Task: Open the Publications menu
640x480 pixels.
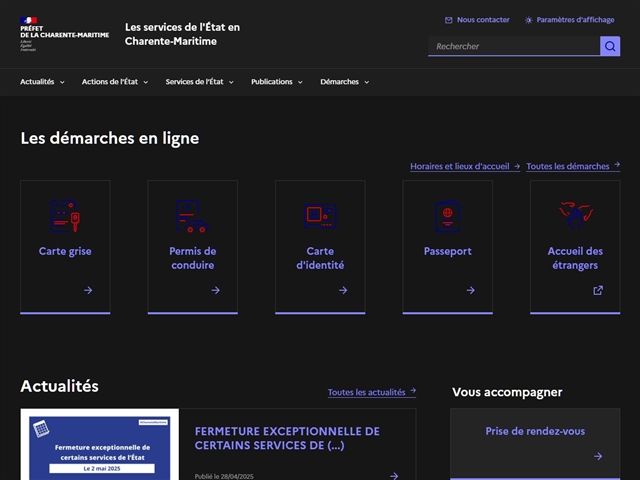Action: 277,82
